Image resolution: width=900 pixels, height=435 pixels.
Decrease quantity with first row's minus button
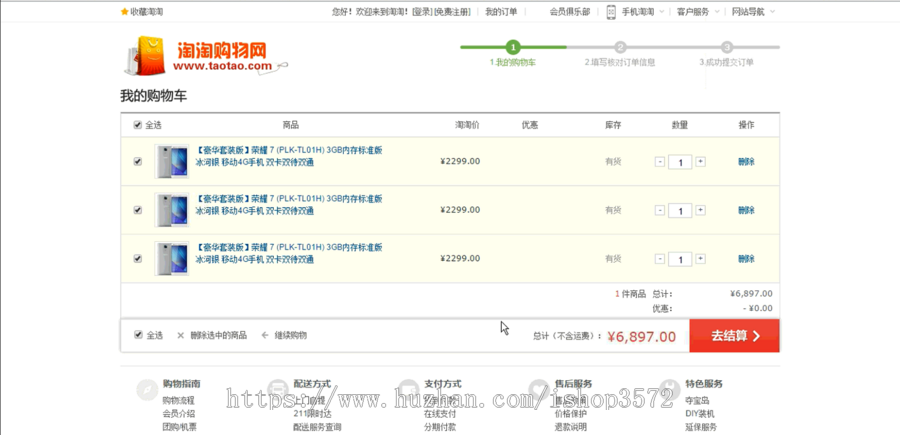(x=660, y=162)
